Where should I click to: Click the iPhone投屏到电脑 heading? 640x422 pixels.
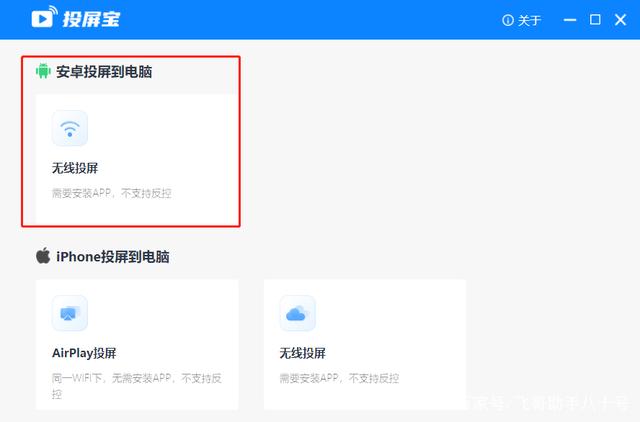tap(113, 257)
